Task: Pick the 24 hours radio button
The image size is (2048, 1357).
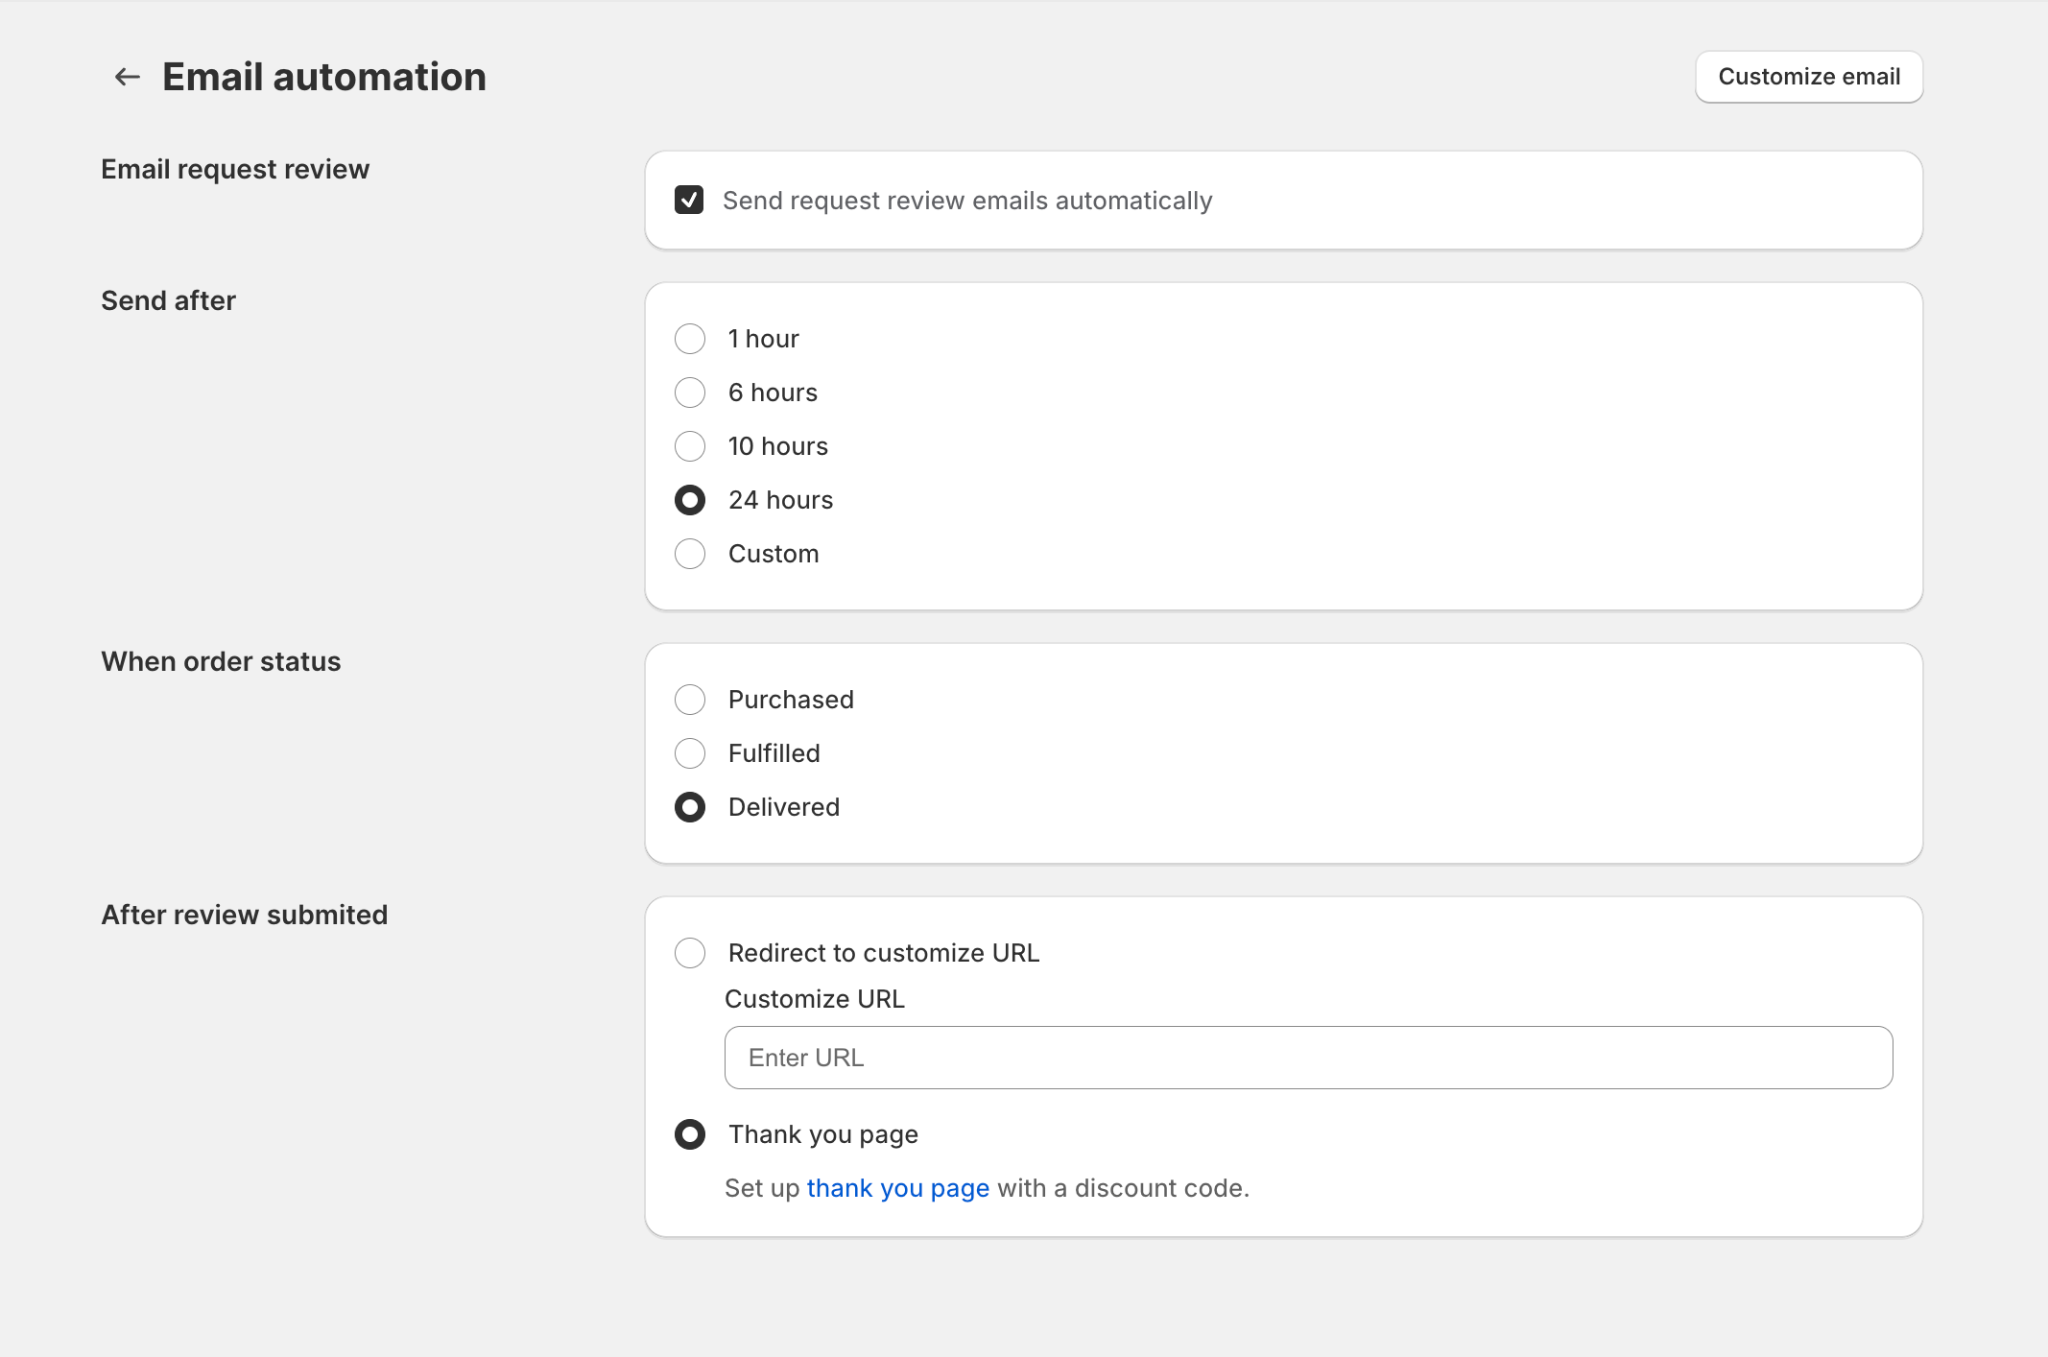Action: click(690, 500)
